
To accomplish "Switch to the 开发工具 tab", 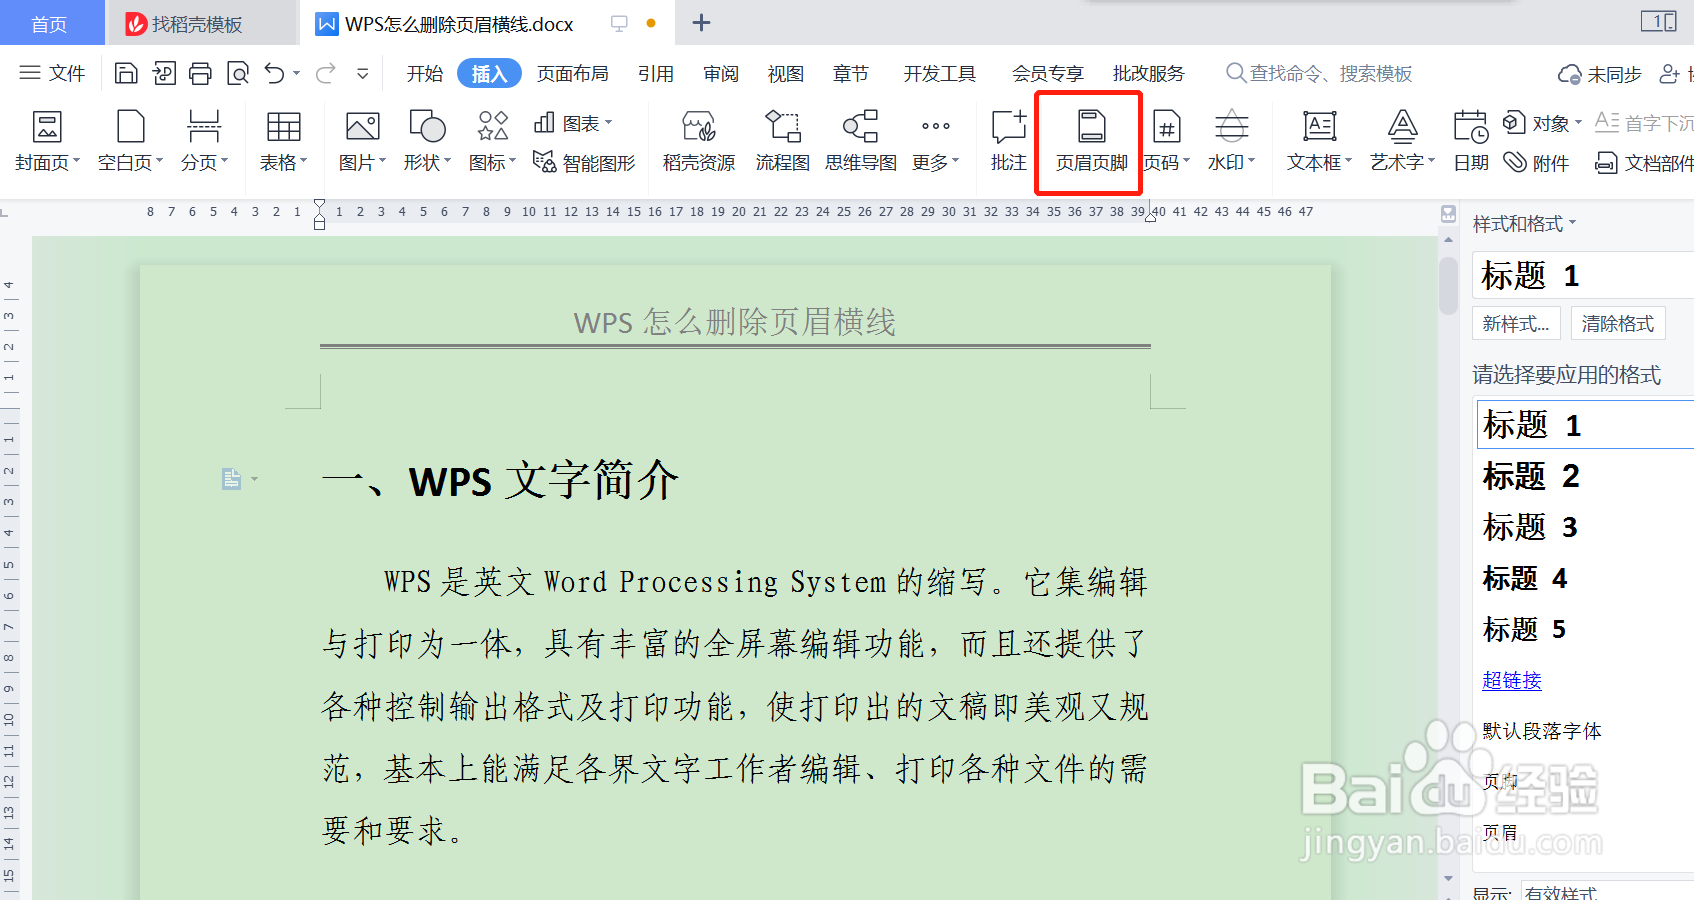I will [939, 73].
